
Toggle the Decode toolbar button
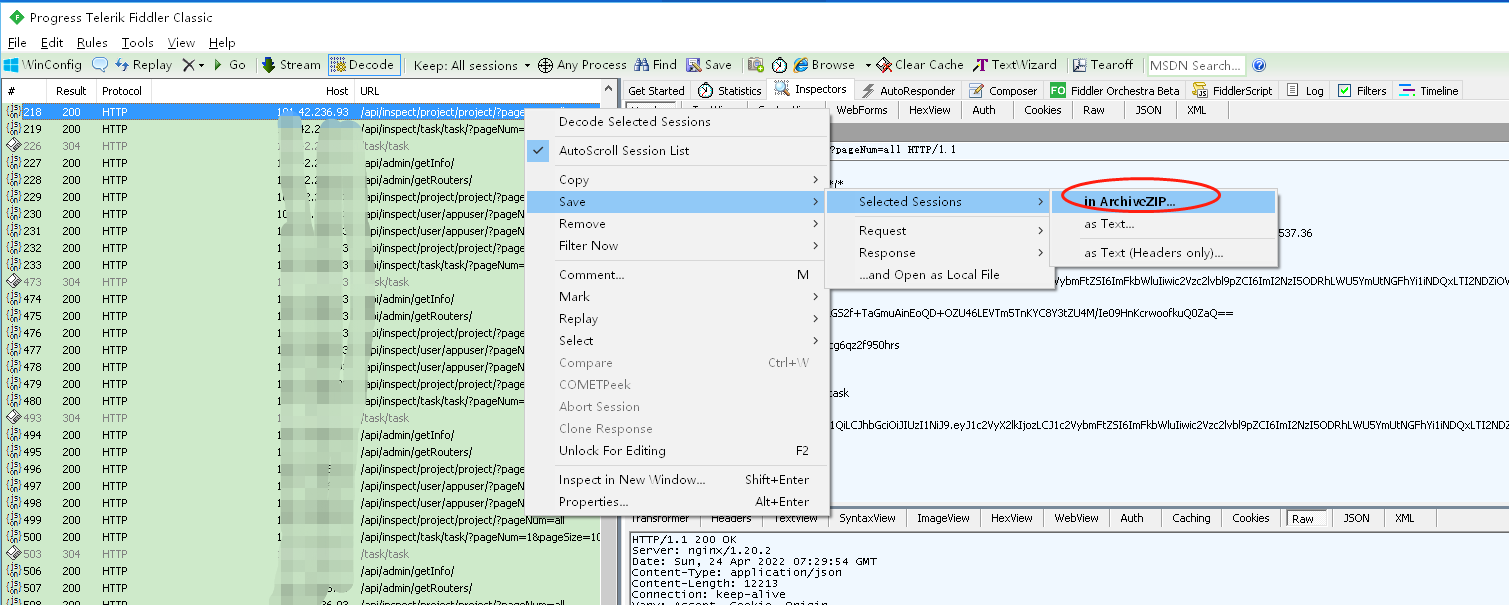pos(363,65)
